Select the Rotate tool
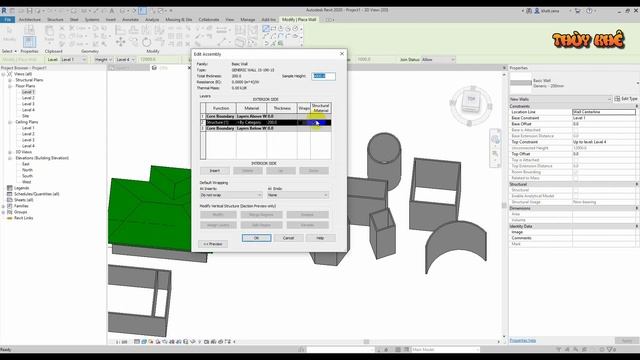The image size is (640, 360). pos(147,42)
